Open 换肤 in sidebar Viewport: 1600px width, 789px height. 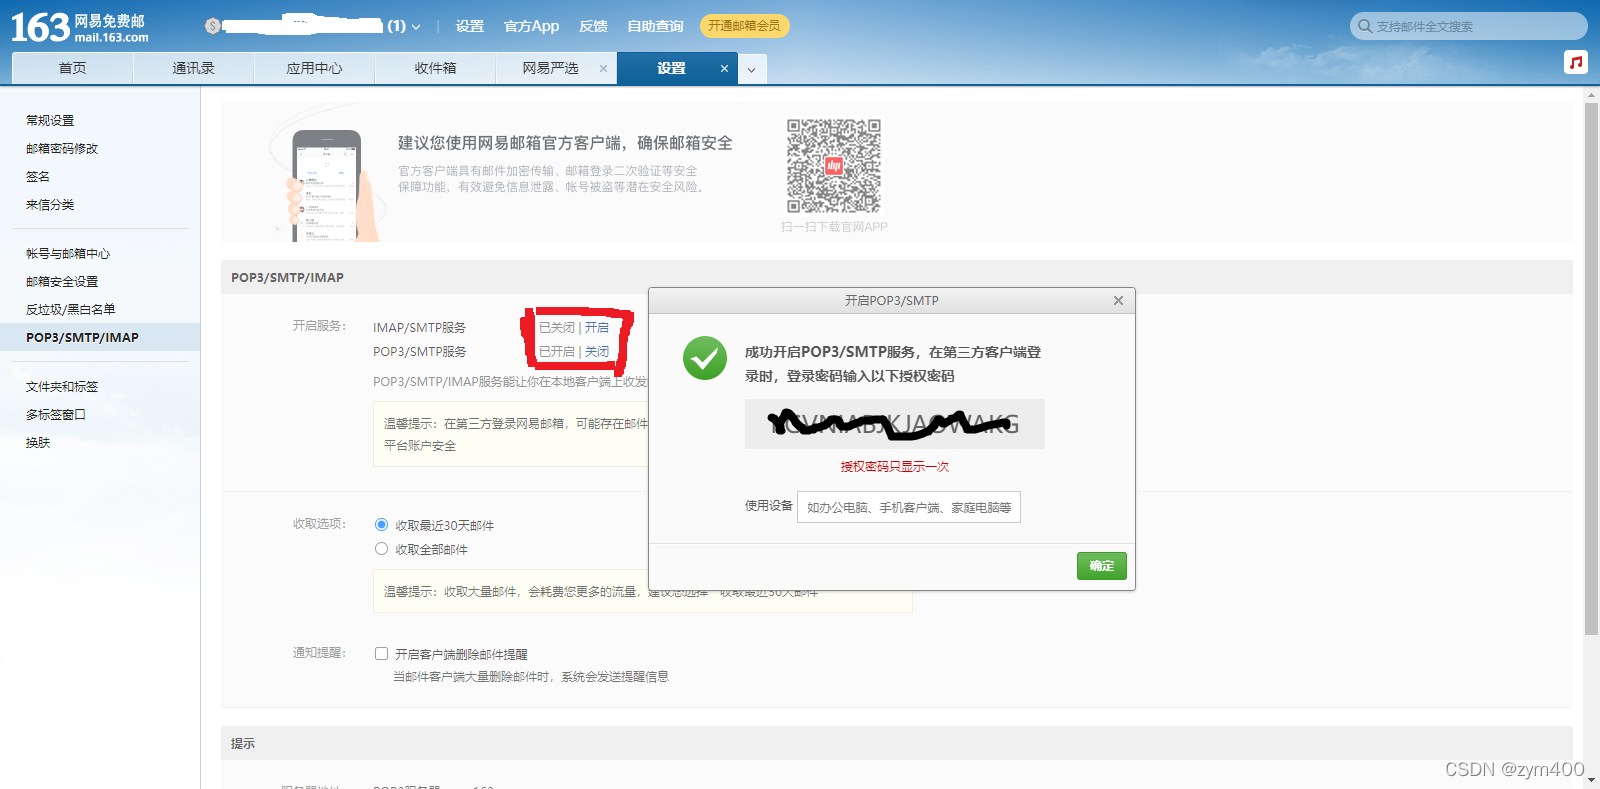coord(38,442)
